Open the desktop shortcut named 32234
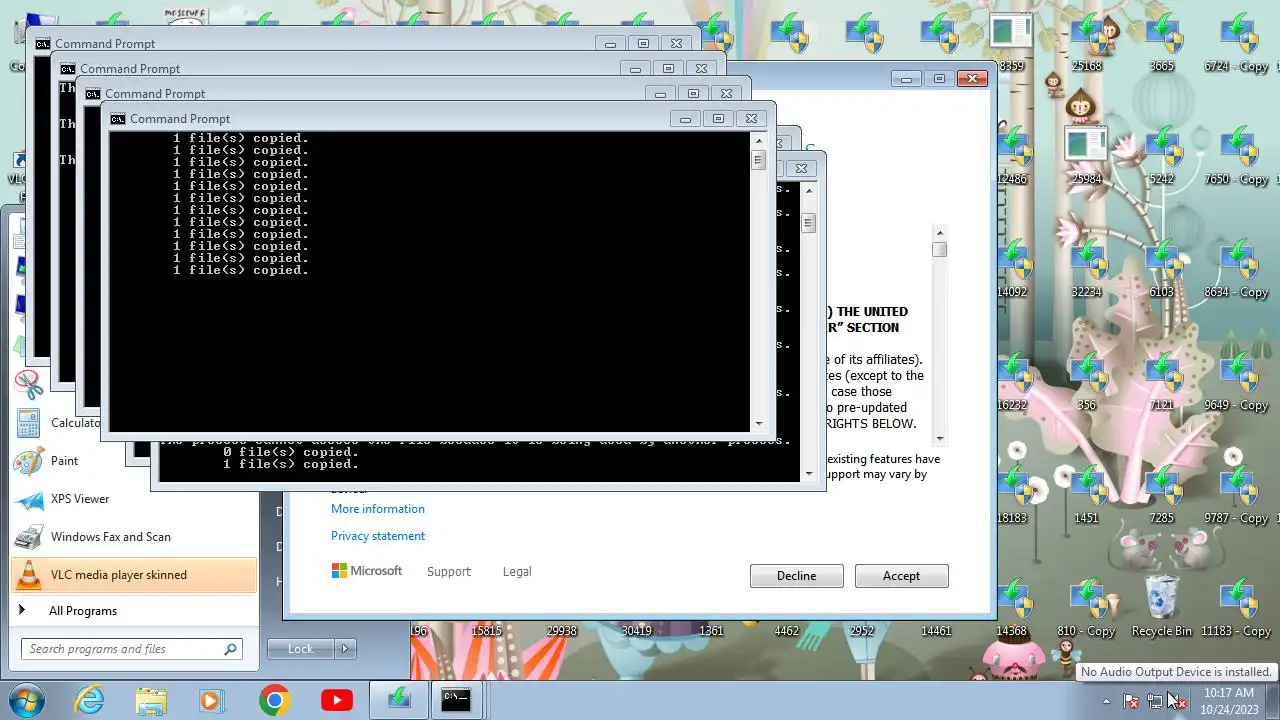 click(x=1087, y=268)
